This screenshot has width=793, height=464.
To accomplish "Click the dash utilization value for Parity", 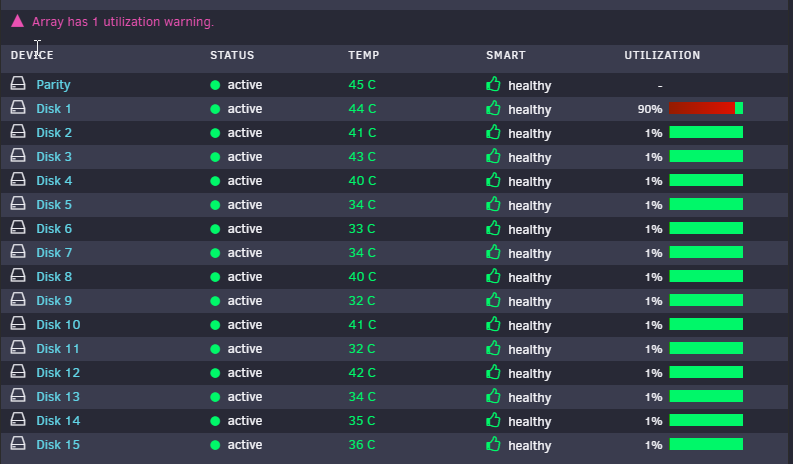I will click(x=660, y=86).
